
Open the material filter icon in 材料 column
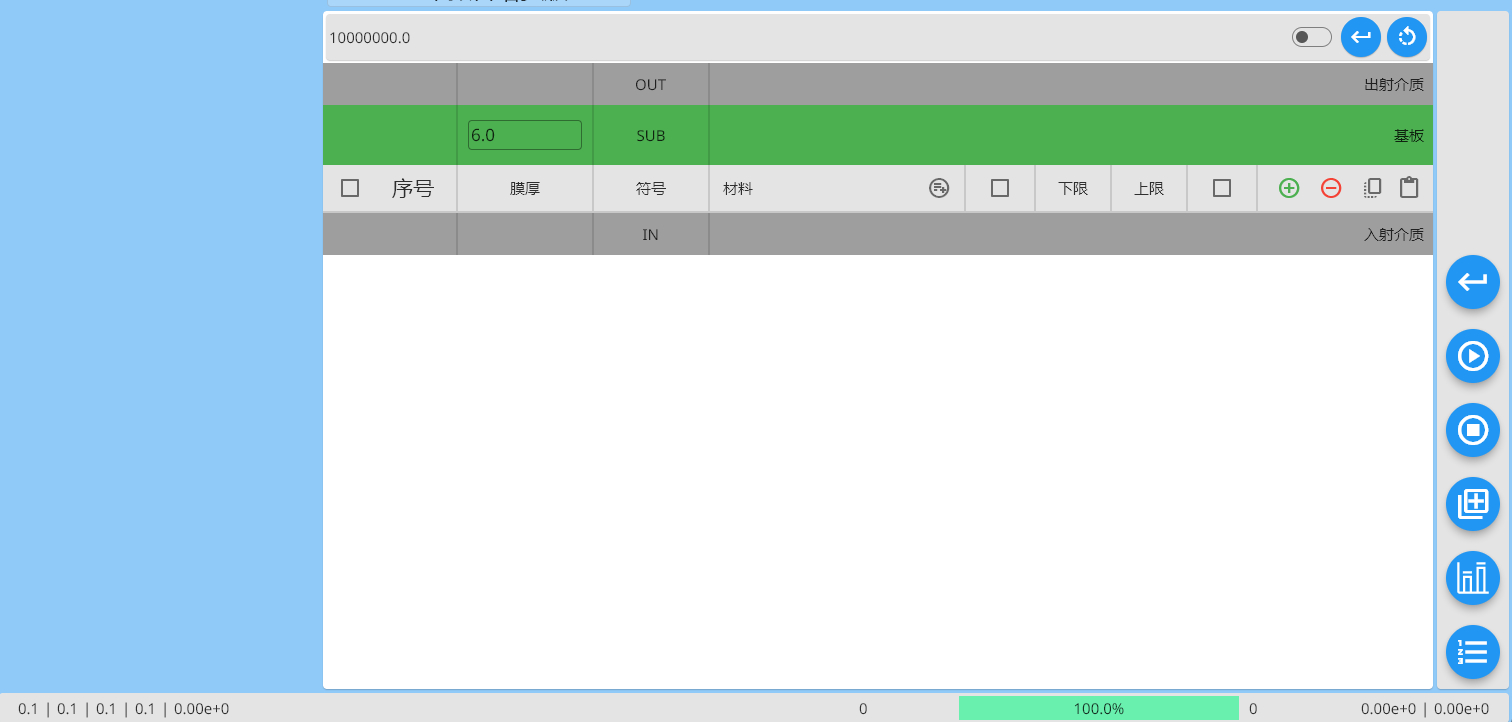click(938, 187)
